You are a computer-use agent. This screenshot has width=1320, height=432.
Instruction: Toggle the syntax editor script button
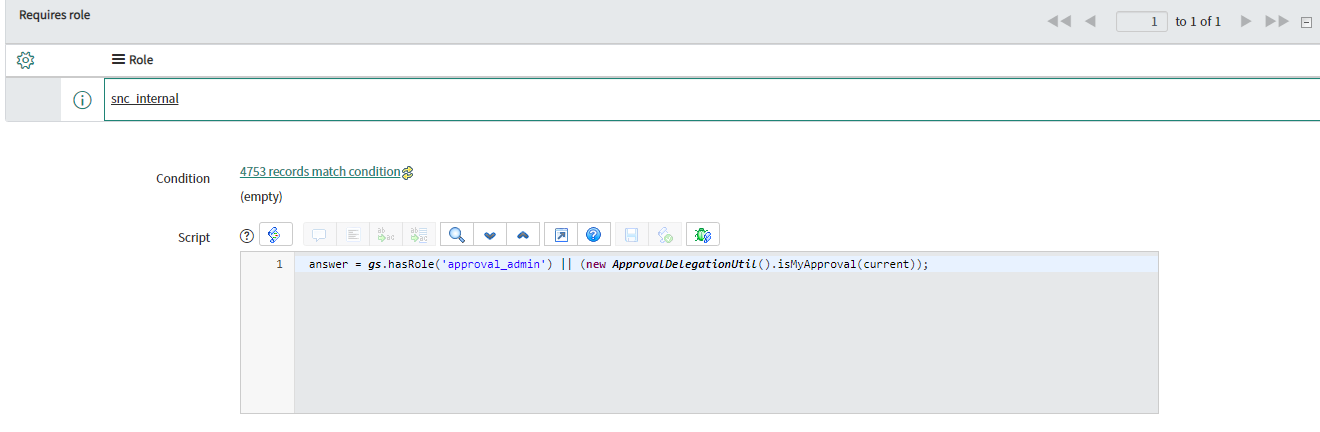[276, 235]
